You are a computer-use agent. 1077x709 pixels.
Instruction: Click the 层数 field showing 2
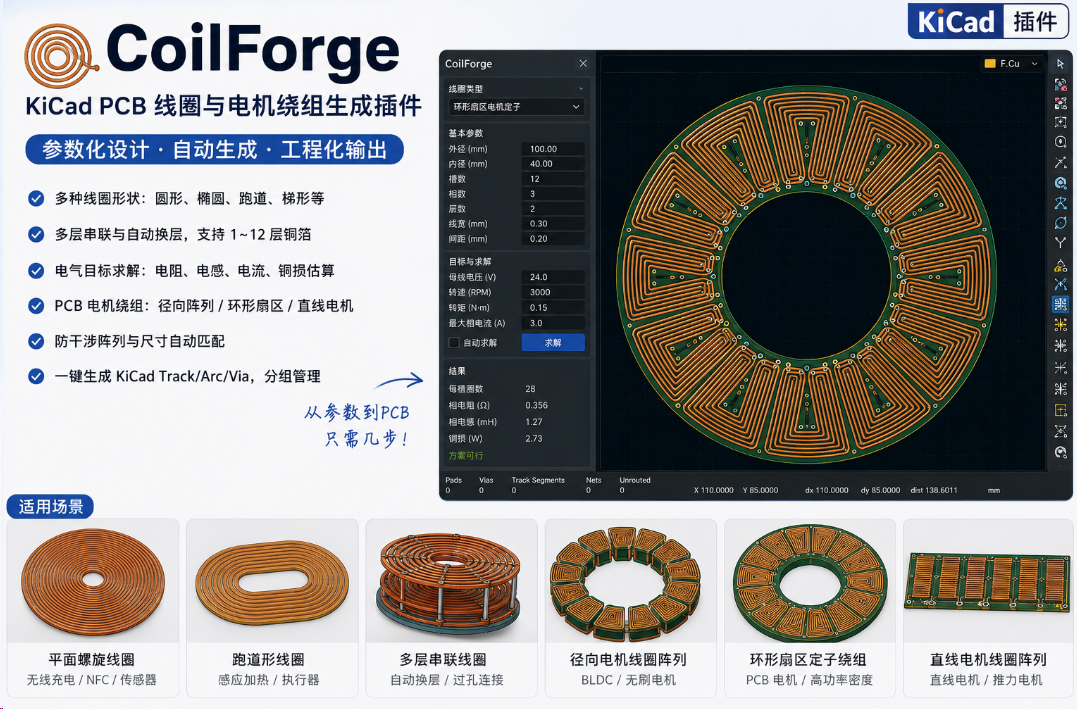(553, 209)
